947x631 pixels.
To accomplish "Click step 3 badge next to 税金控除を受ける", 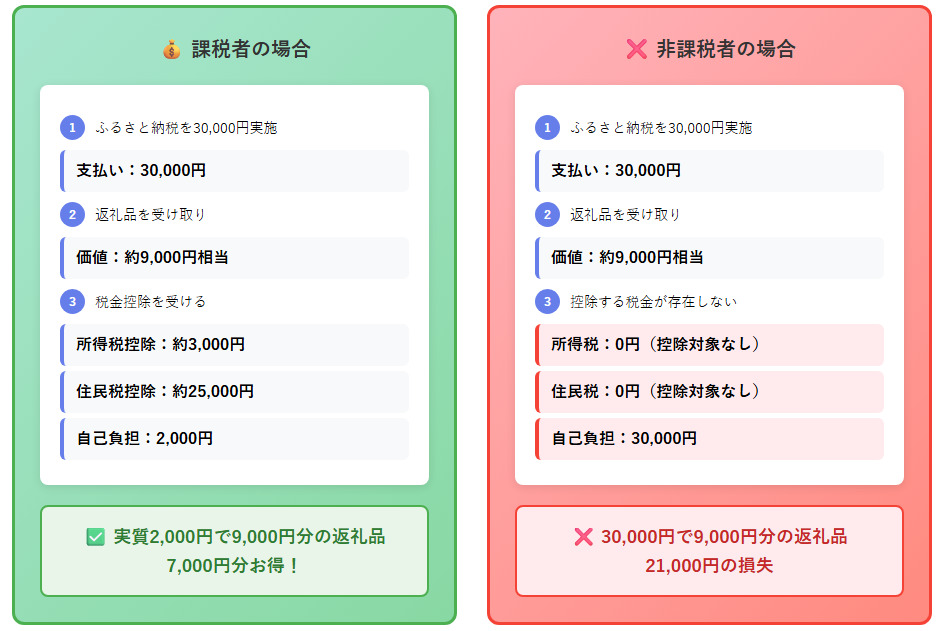I will (x=72, y=301).
